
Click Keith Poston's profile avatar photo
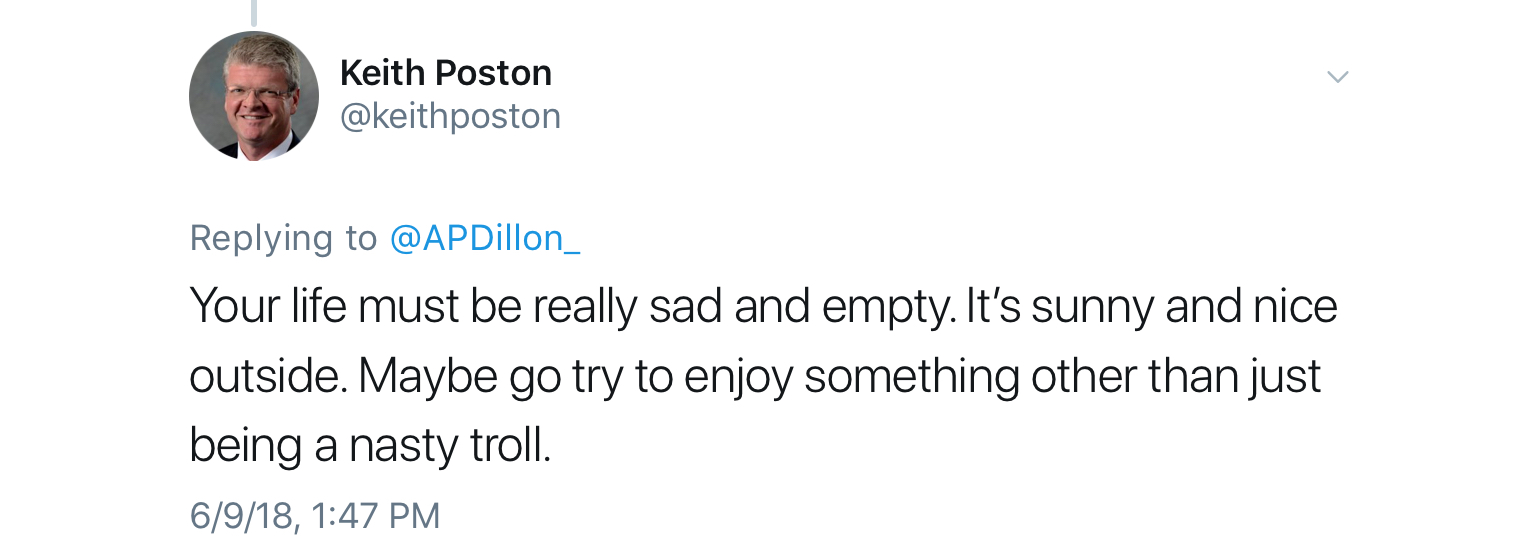(254, 96)
